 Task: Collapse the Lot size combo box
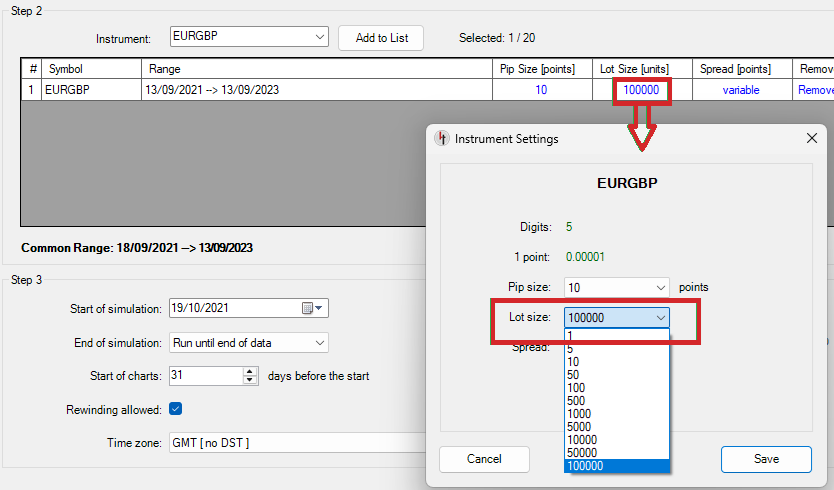pyautogui.click(x=660, y=317)
